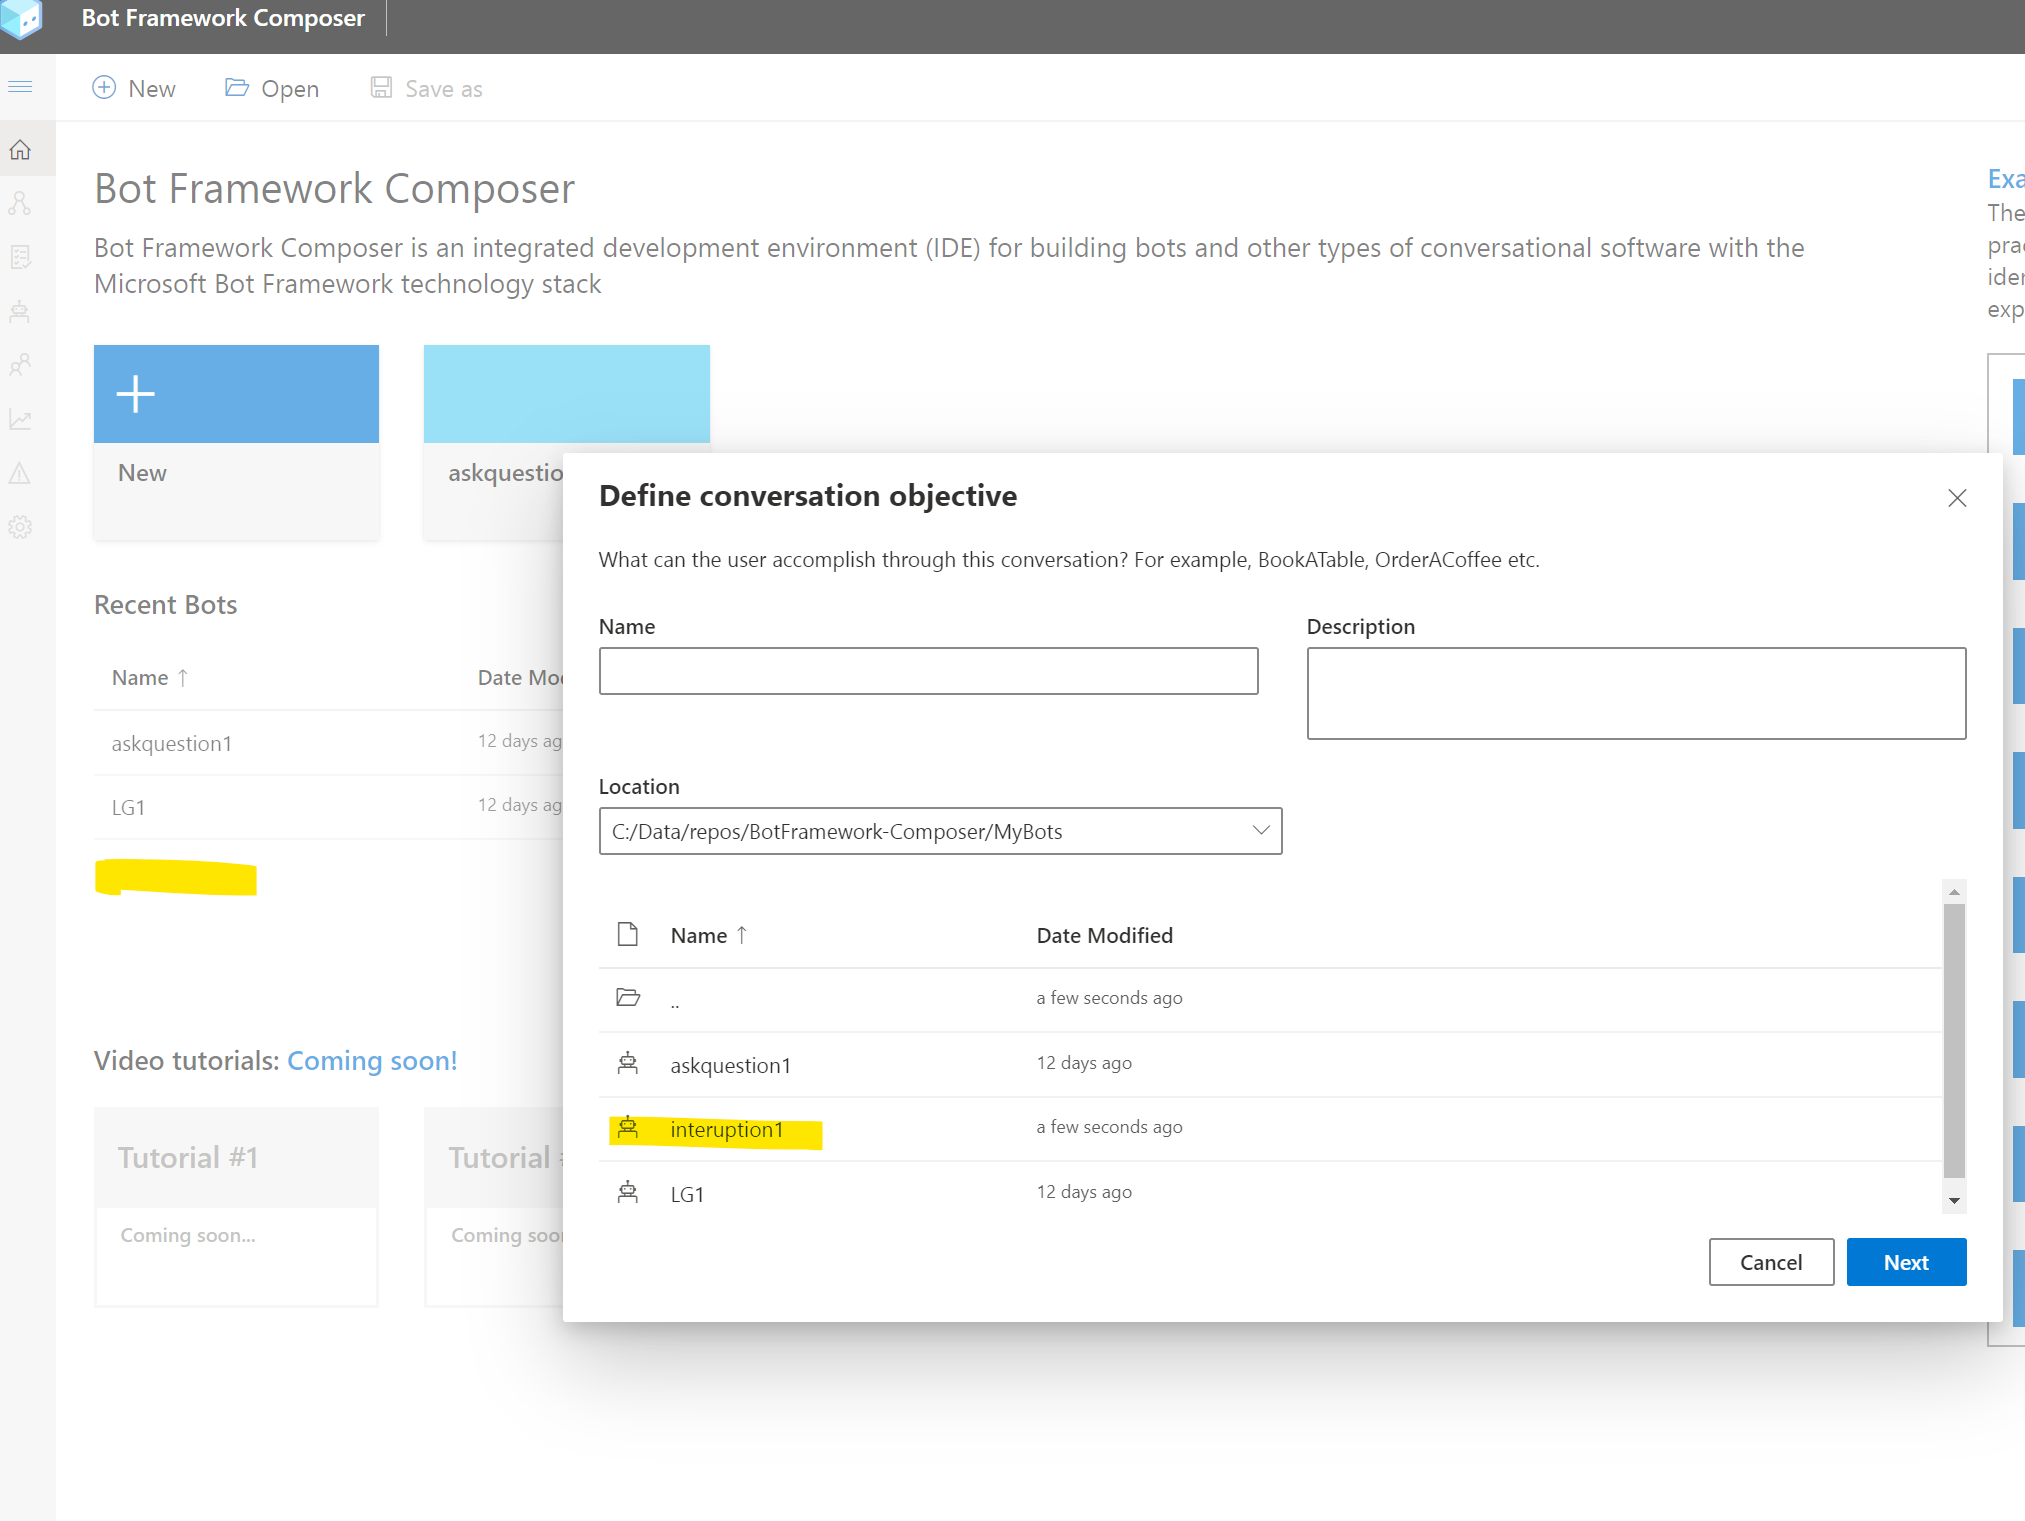Image resolution: width=2025 pixels, height=1521 pixels.
Task: Collapse the sidebar with the hamburger icon
Action: point(20,87)
